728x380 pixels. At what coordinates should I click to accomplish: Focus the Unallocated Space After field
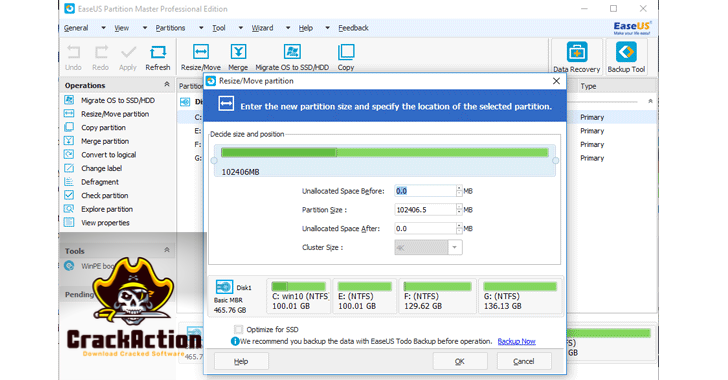[x=425, y=229]
